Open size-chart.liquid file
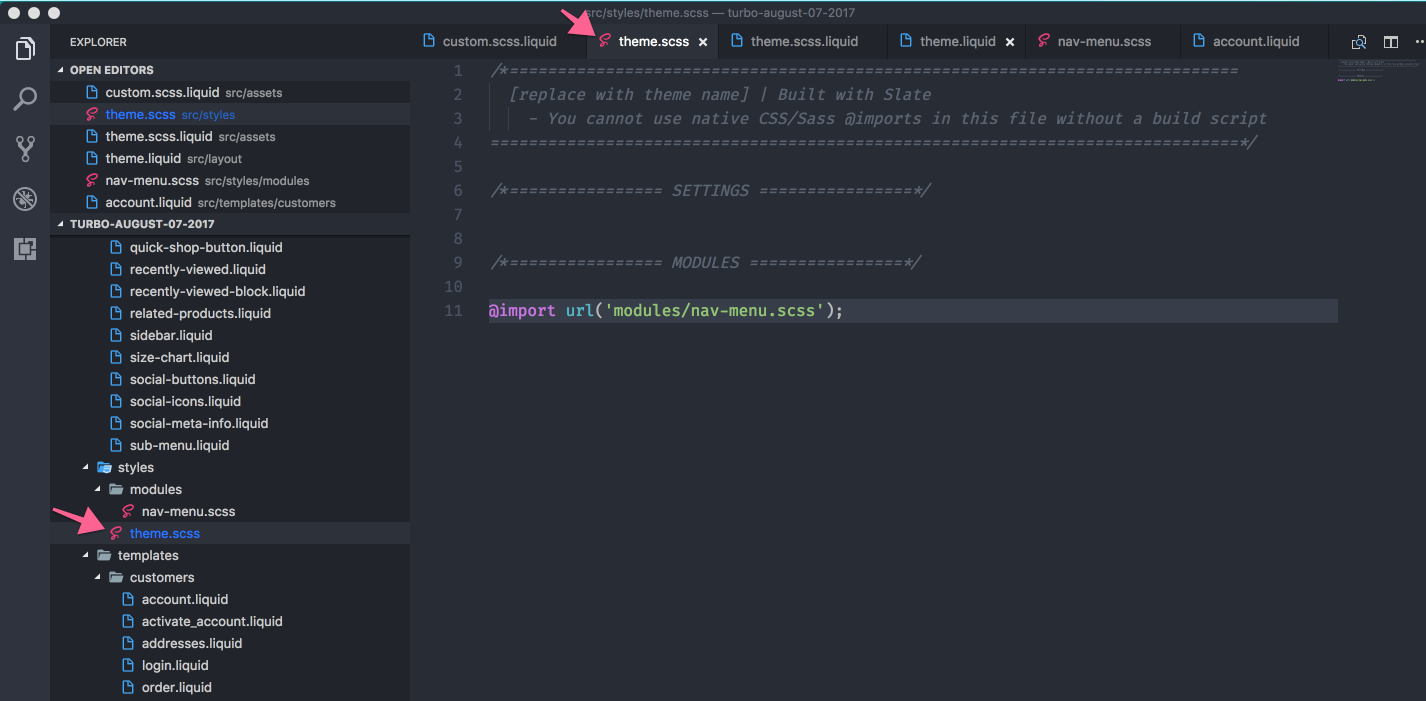 point(230,357)
